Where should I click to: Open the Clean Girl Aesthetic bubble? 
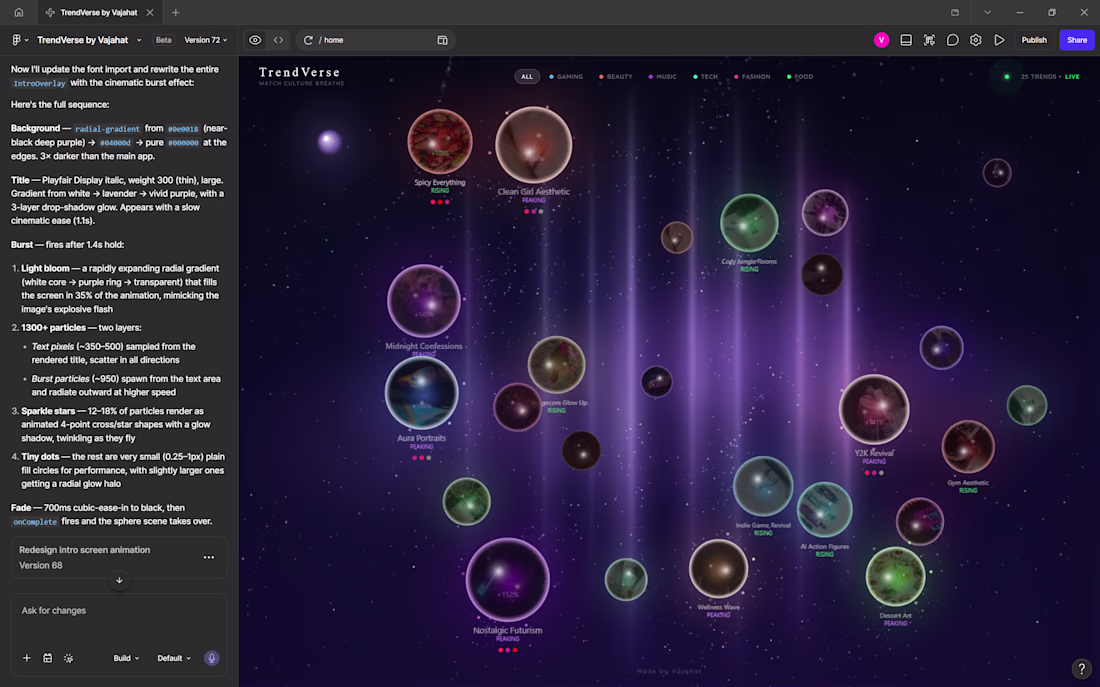coord(534,145)
